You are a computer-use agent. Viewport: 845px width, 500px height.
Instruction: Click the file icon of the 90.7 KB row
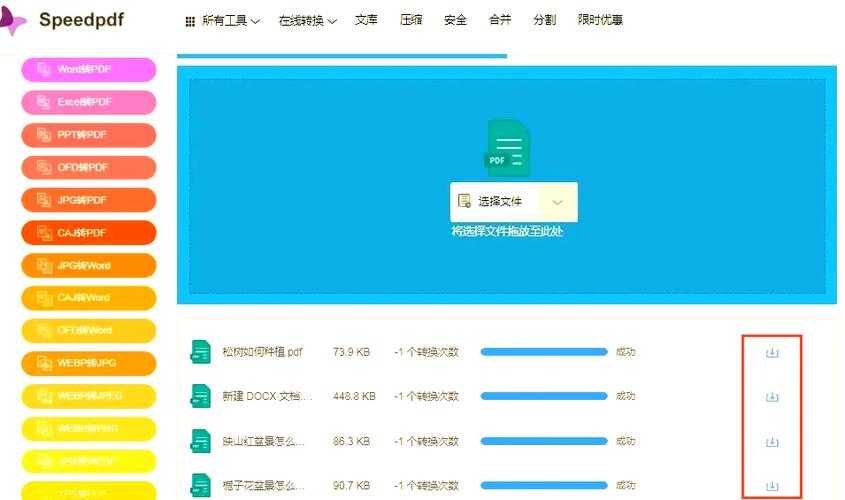[200, 485]
